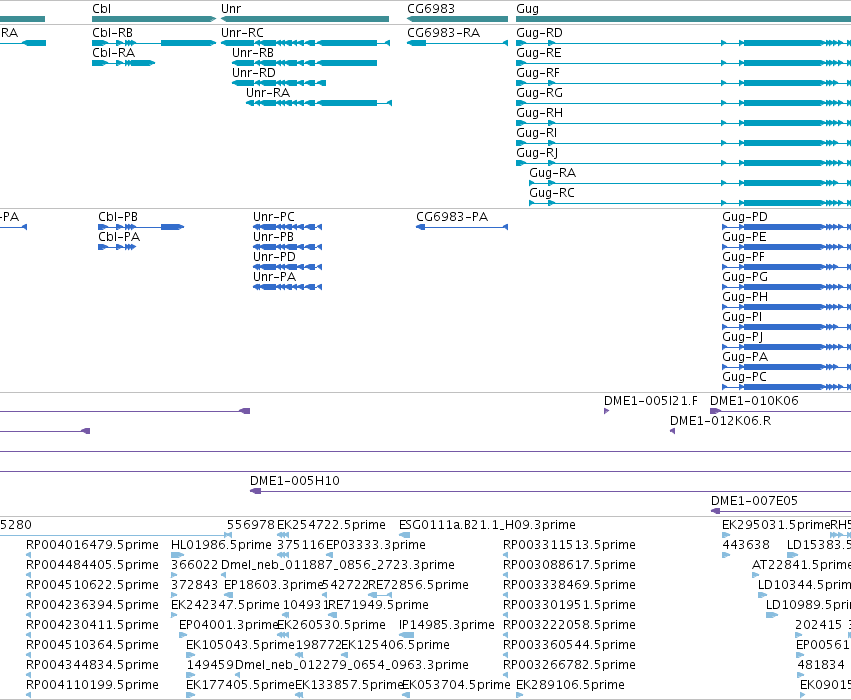The height and width of the screenshot is (700, 851).
Task: Open the RP003338469.5prime EST label
Action: point(569,585)
